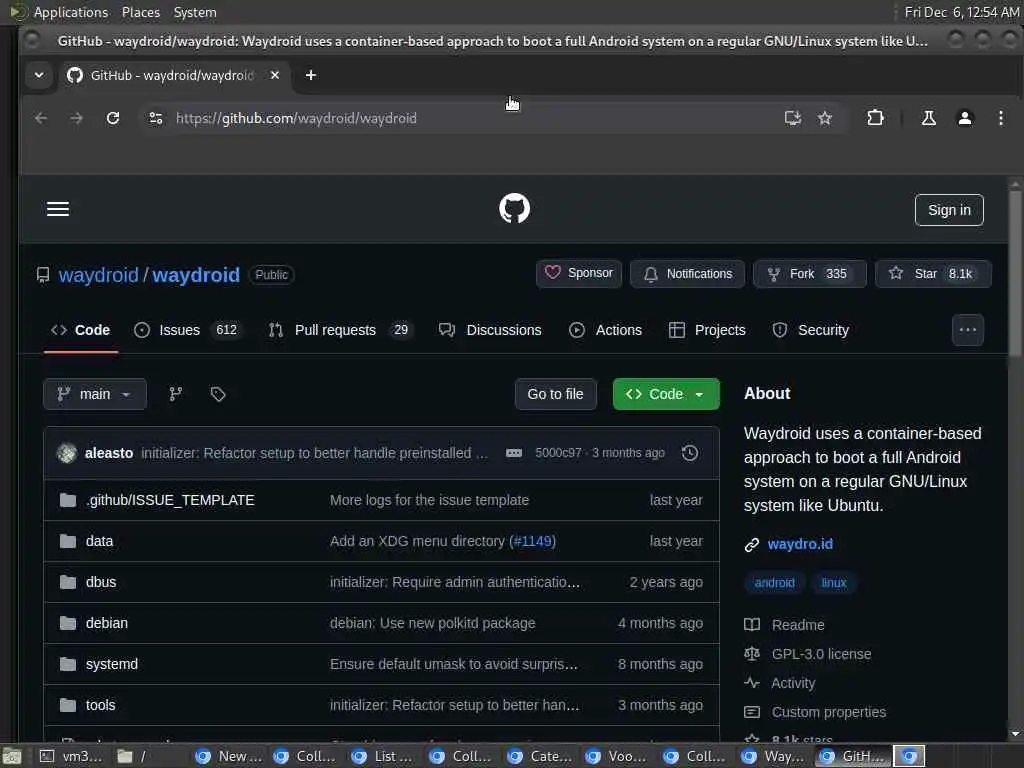This screenshot has height=768, width=1024.
Task: Open the browser three-dot menu
Action: point(1000,118)
